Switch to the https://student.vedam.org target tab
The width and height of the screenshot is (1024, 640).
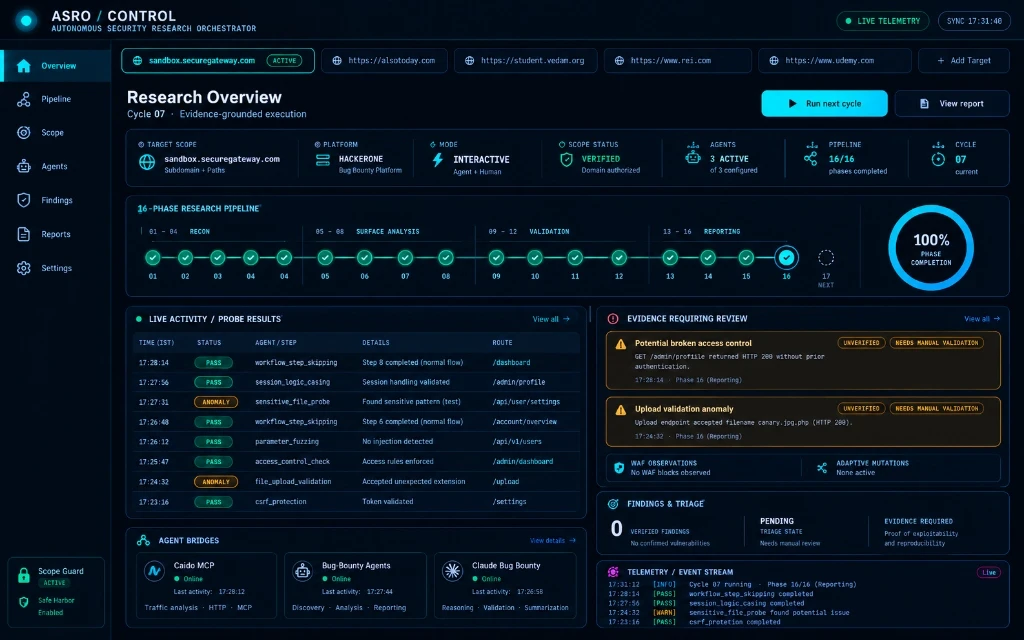tap(525, 61)
